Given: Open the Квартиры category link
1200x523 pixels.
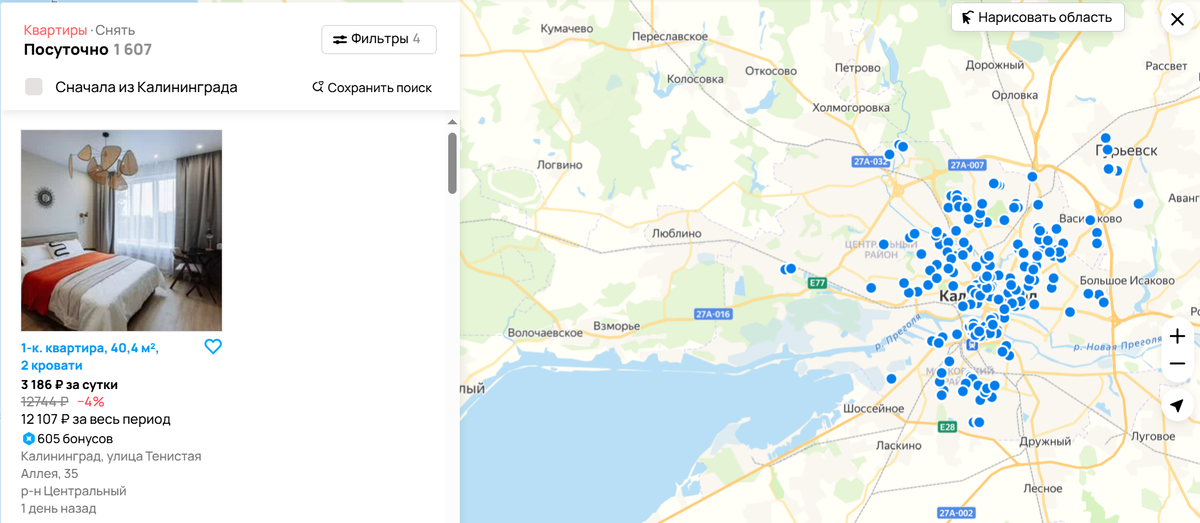Looking at the screenshot, I should point(55,30).
